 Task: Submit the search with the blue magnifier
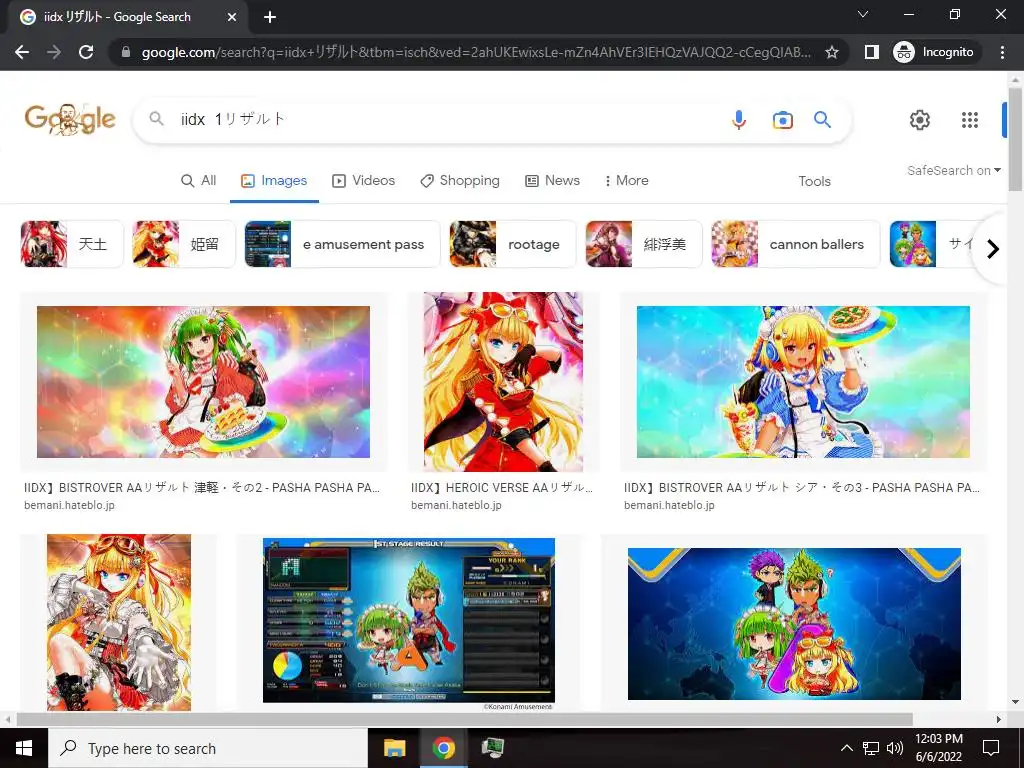822,120
